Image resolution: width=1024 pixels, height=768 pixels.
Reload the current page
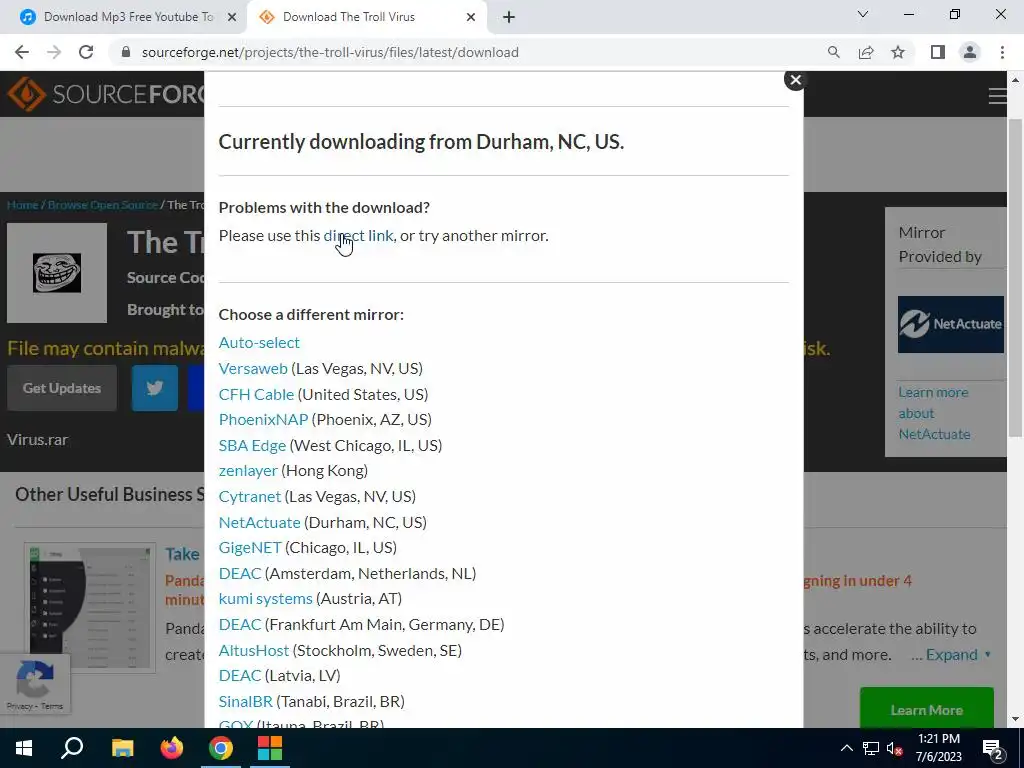pyautogui.click(x=86, y=52)
